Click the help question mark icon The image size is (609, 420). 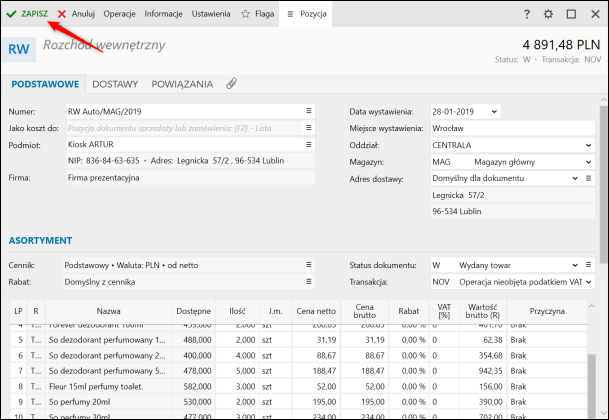click(x=527, y=15)
